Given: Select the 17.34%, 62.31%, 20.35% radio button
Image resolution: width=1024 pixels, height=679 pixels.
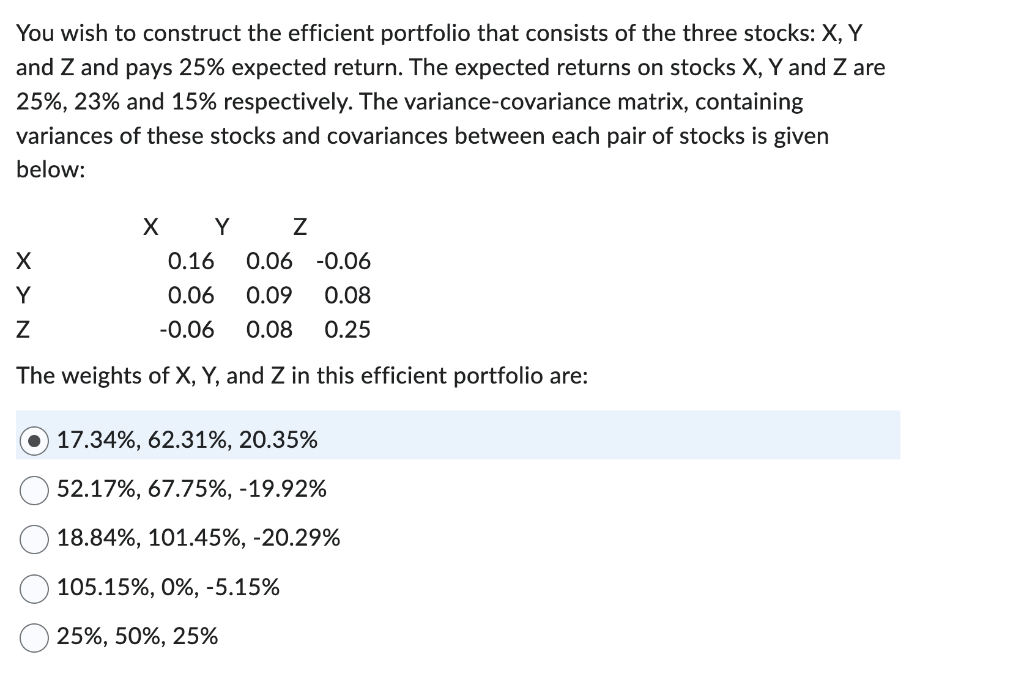Looking at the screenshot, I should coord(34,441).
